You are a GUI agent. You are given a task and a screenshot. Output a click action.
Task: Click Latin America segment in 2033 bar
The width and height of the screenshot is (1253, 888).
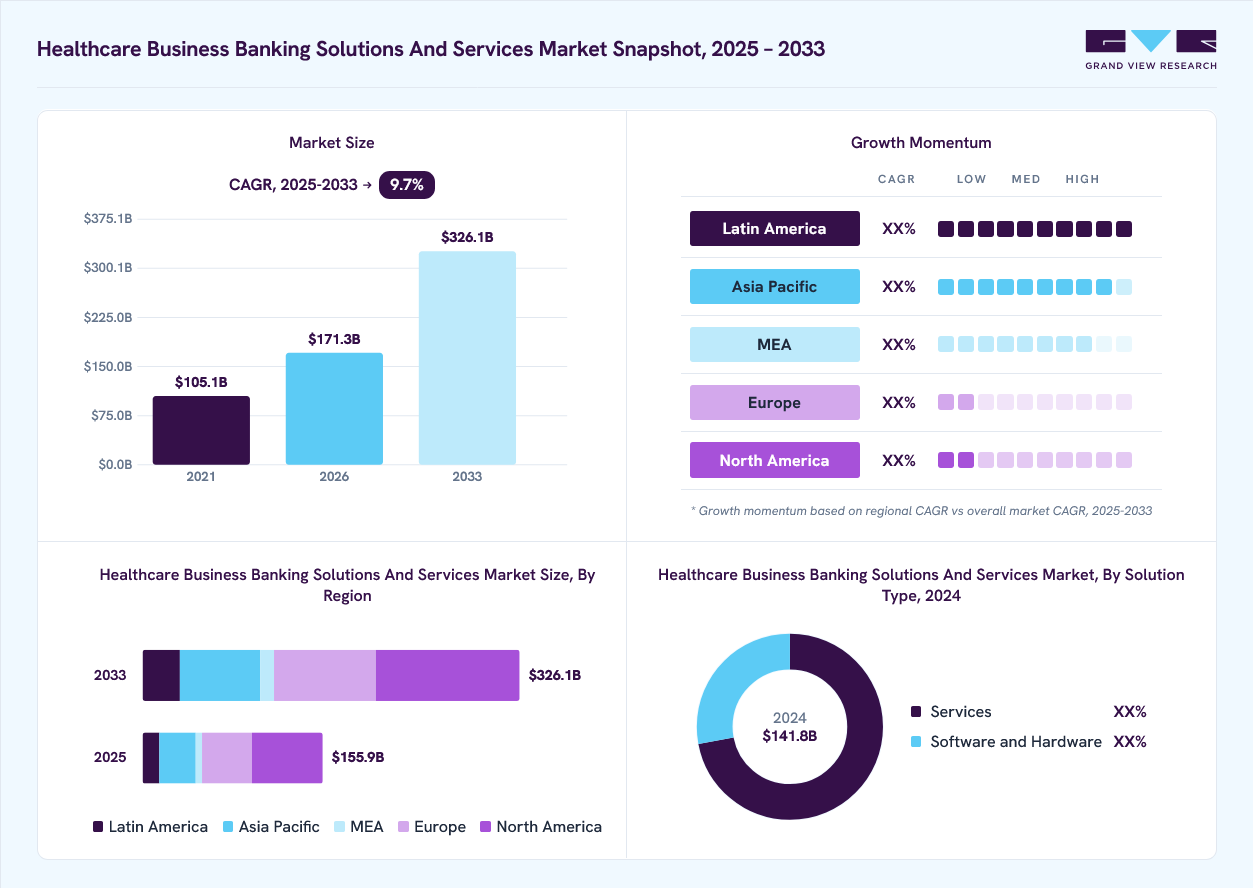pos(161,675)
